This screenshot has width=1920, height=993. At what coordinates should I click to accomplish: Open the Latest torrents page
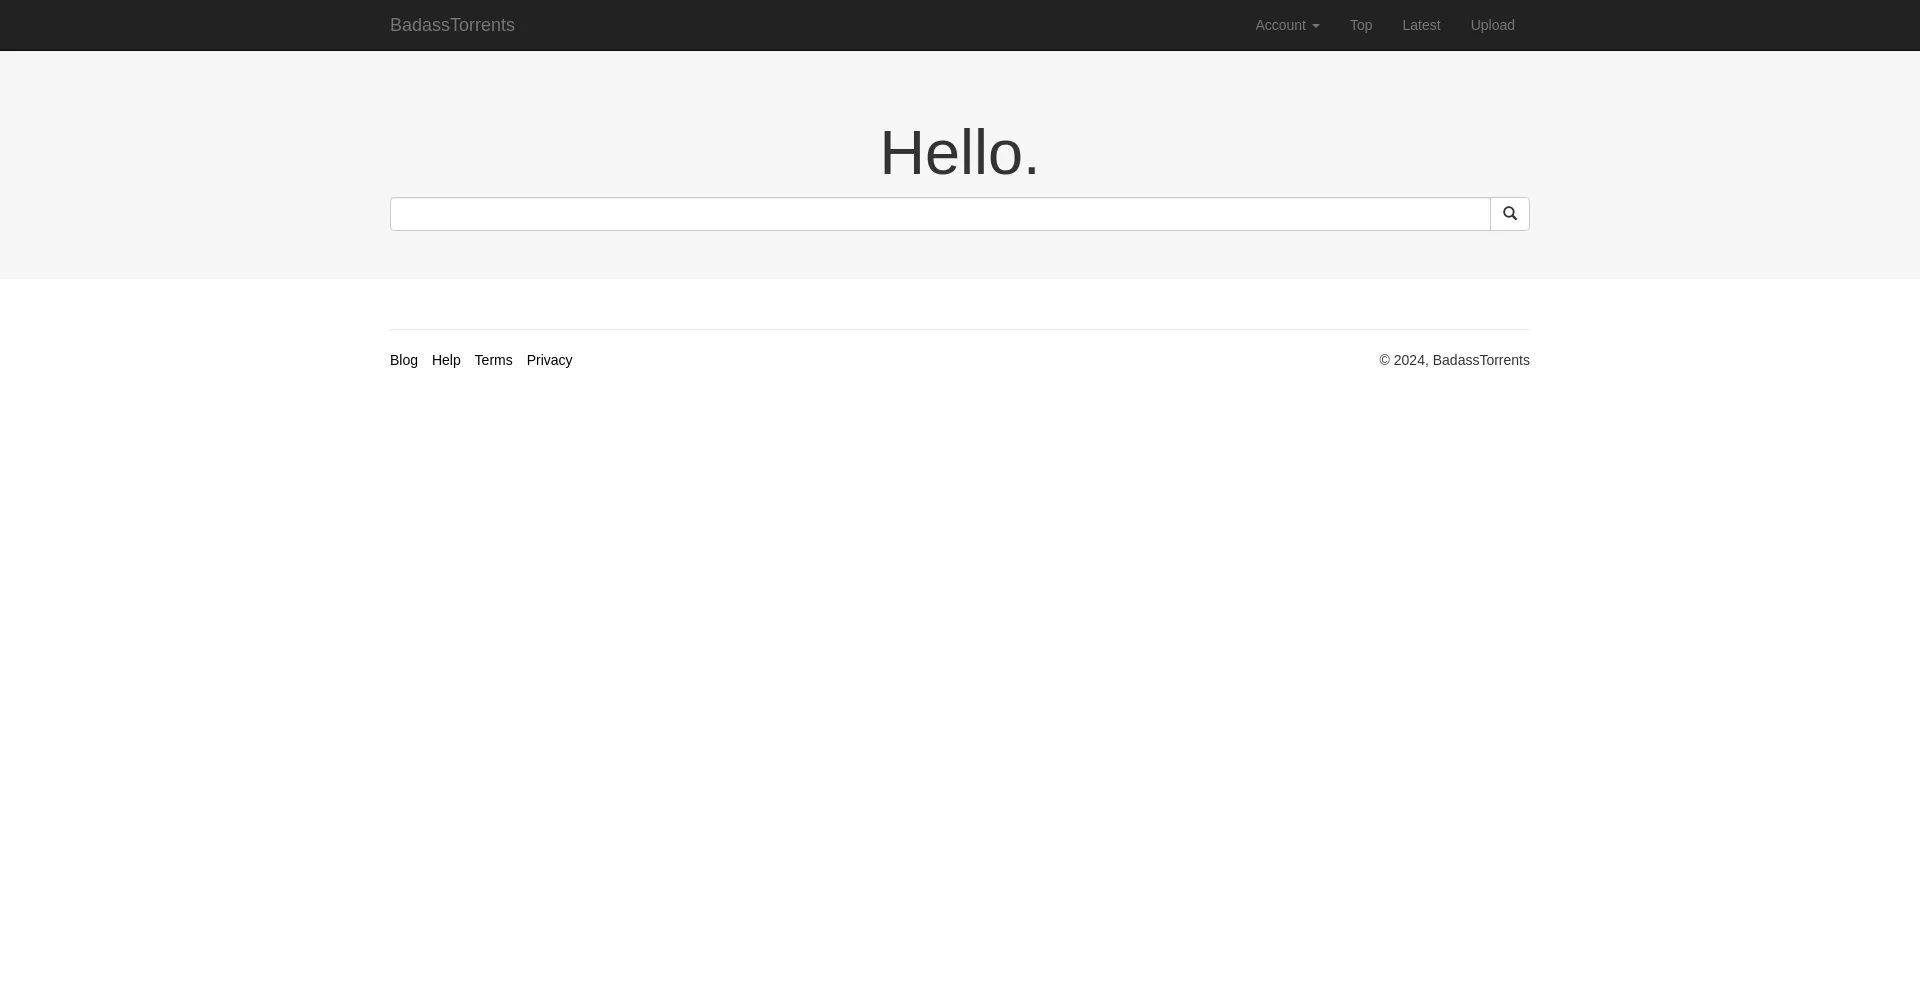pyautogui.click(x=1420, y=25)
